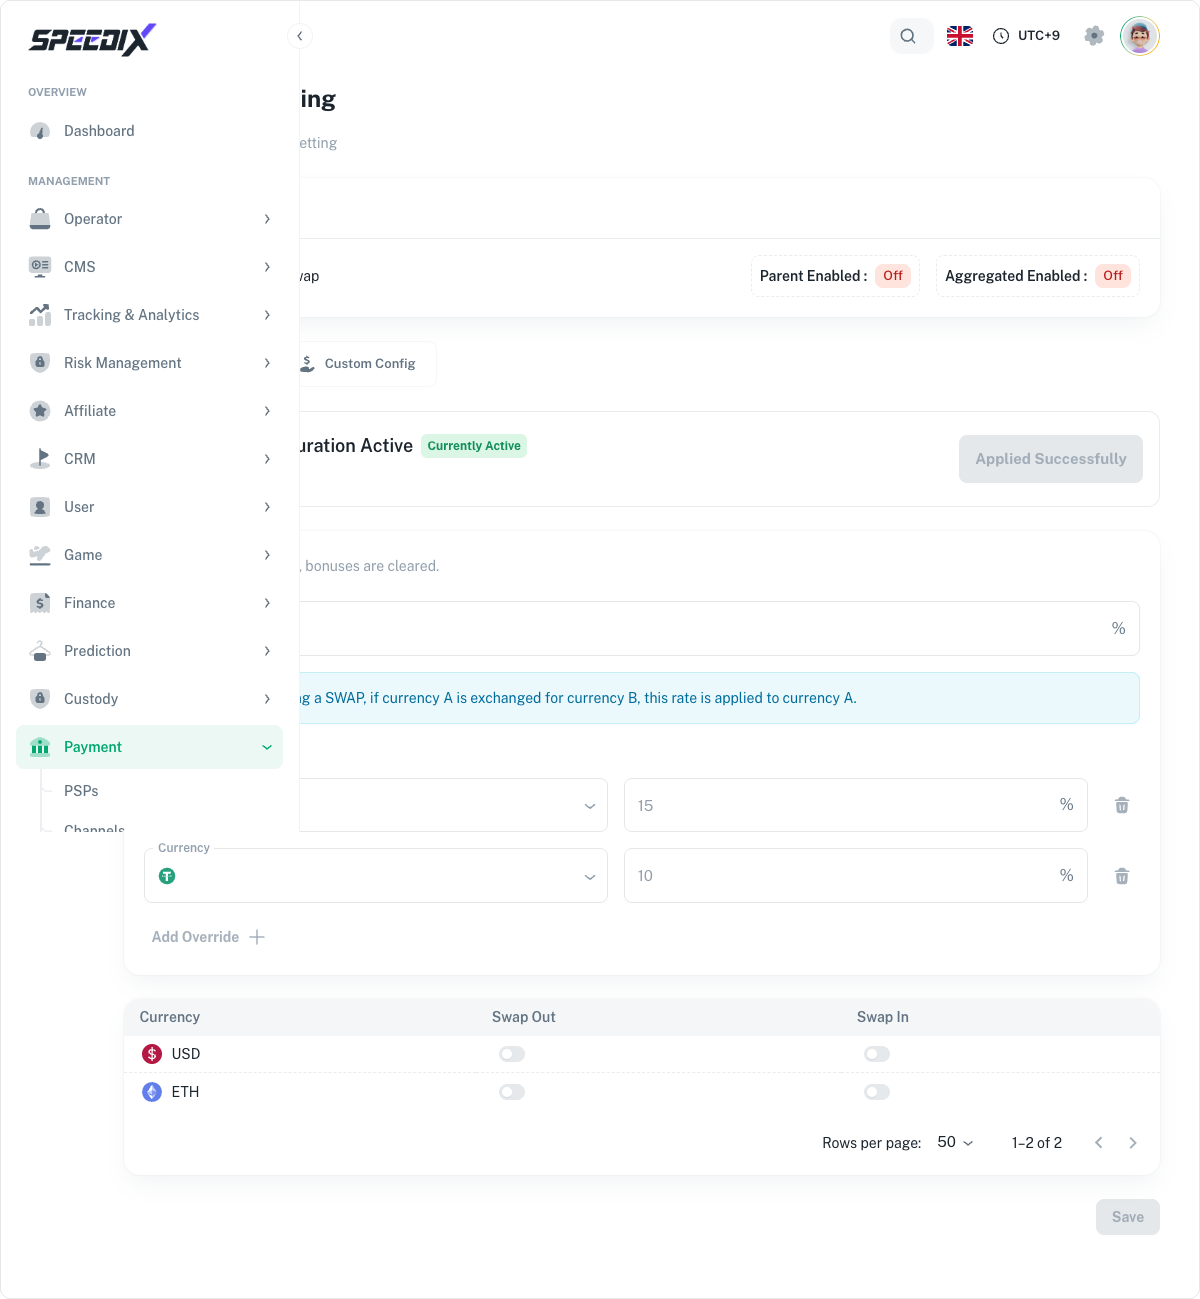Toggle Swap Out for USD
The height and width of the screenshot is (1299, 1200).
[x=512, y=1054]
